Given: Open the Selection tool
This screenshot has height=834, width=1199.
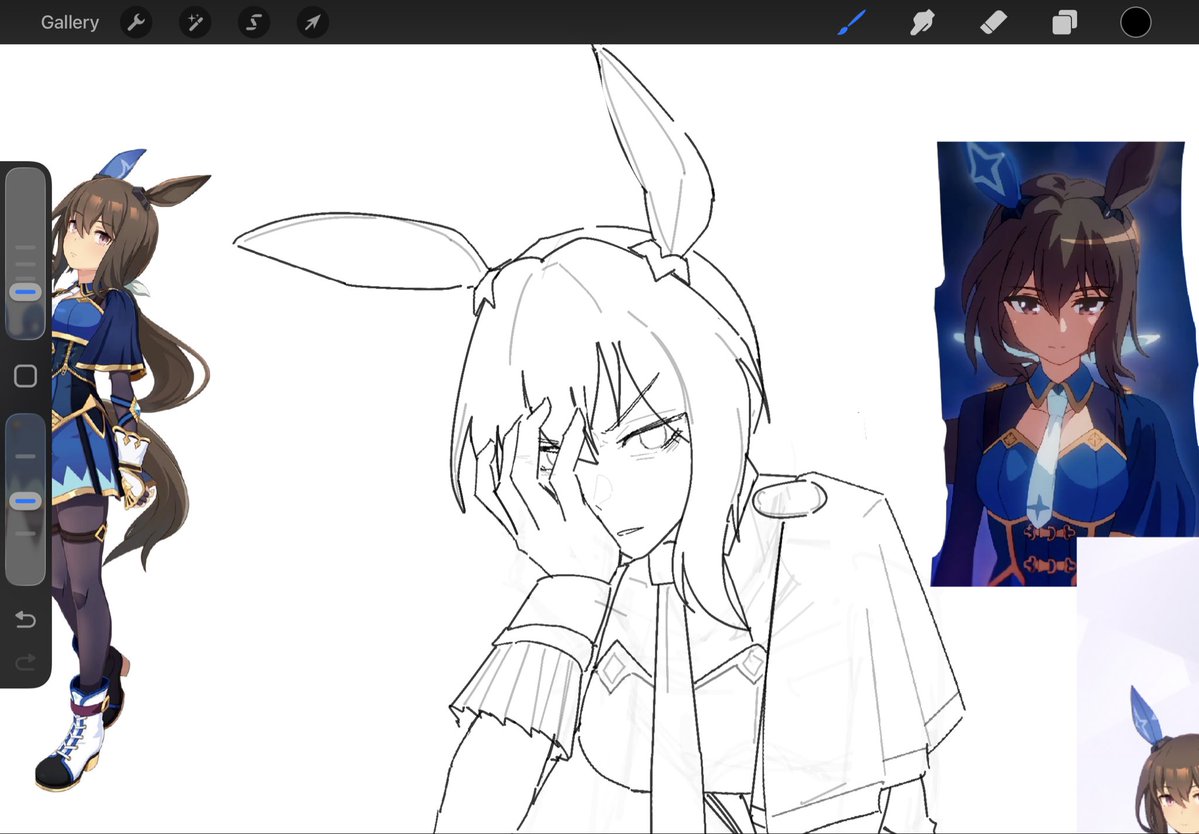Looking at the screenshot, I should (254, 22).
